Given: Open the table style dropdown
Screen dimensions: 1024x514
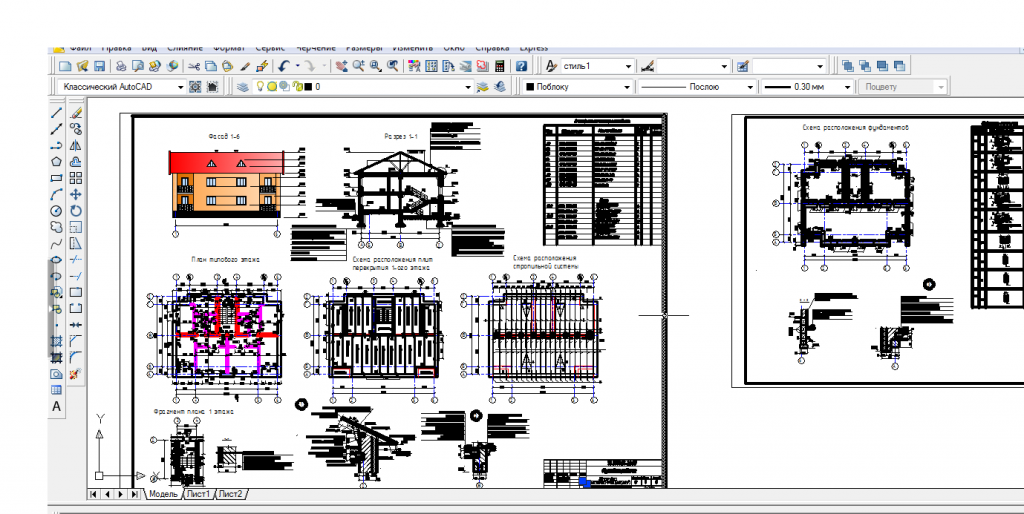Looking at the screenshot, I should coord(820,66).
